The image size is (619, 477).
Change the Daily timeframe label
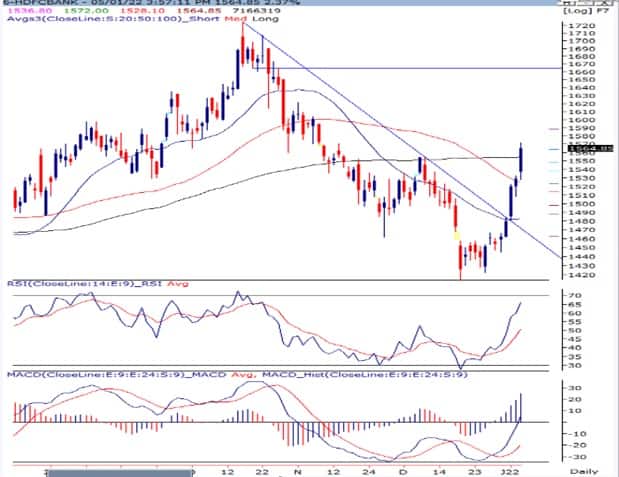pos(580,470)
